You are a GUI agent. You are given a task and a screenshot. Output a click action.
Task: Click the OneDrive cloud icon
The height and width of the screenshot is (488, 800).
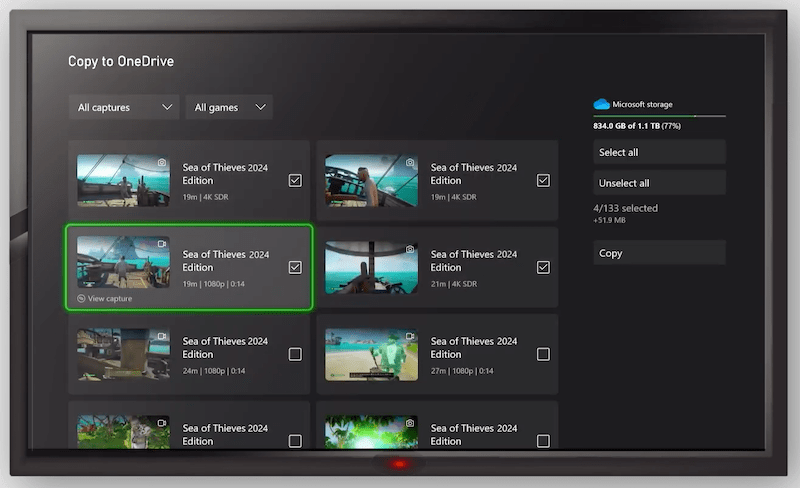click(601, 104)
